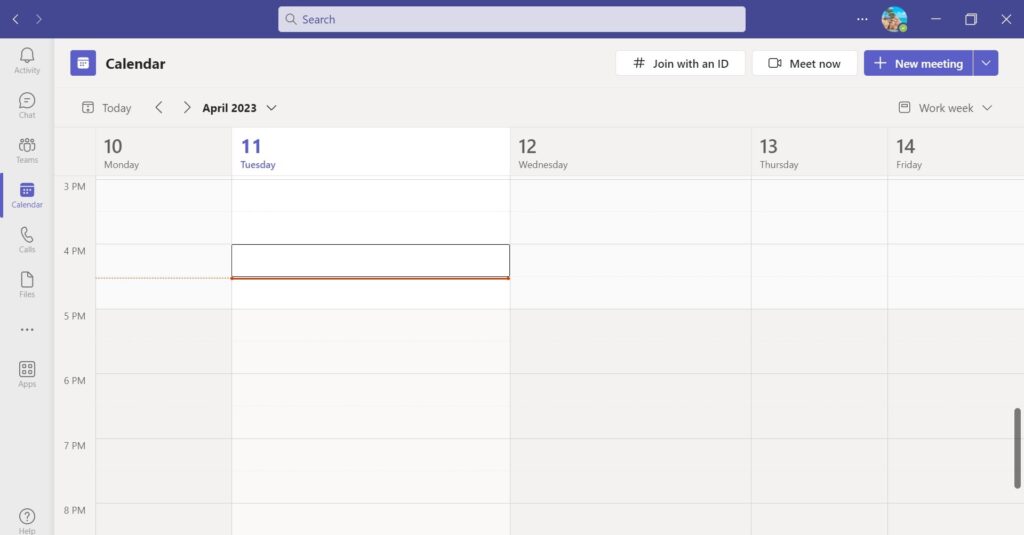Go to the Teams section
Image resolution: width=1024 pixels, height=535 pixels.
[x=27, y=150]
